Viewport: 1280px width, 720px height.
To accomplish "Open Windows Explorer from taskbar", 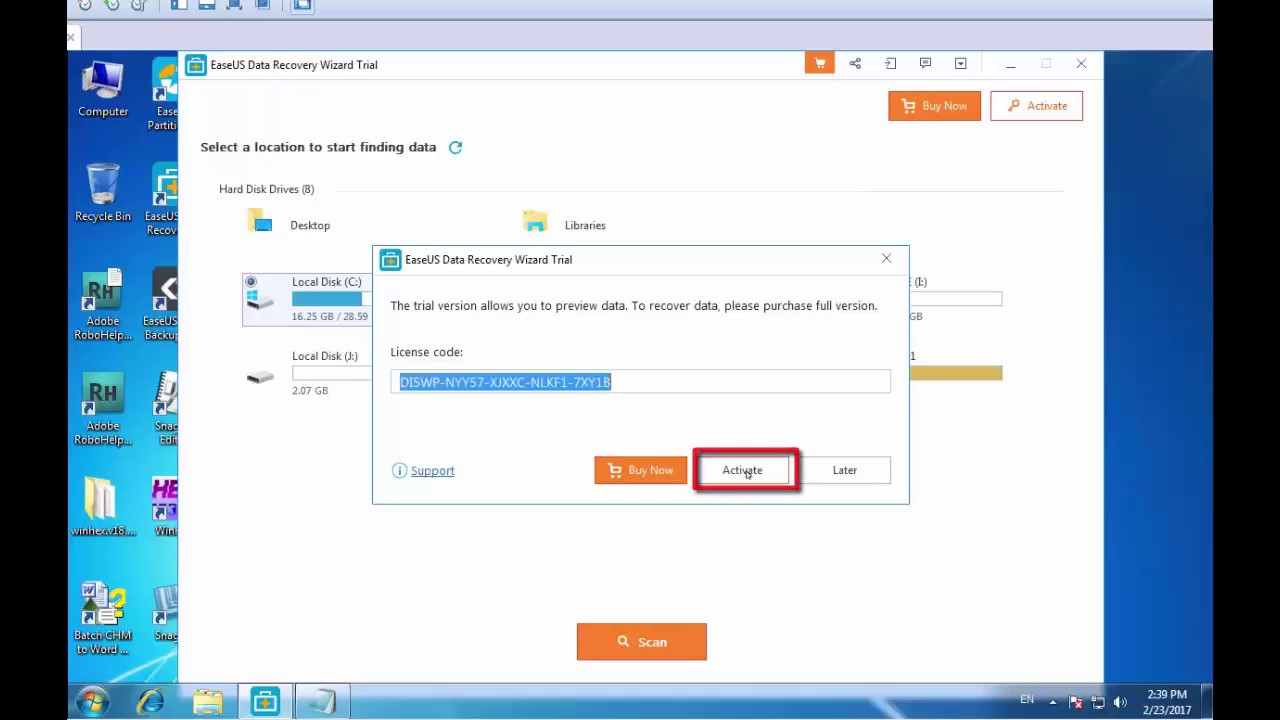I will tap(208, 703).
